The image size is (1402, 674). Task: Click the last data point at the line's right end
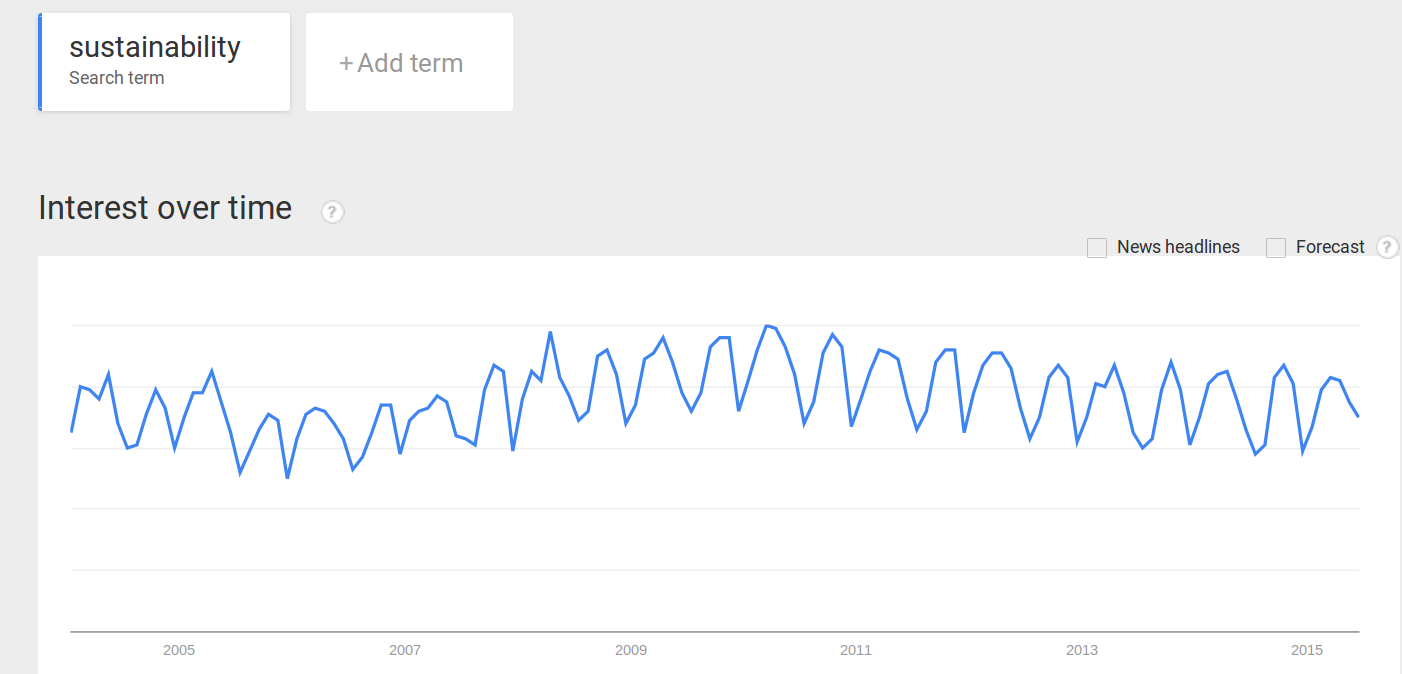point(1358,416)
